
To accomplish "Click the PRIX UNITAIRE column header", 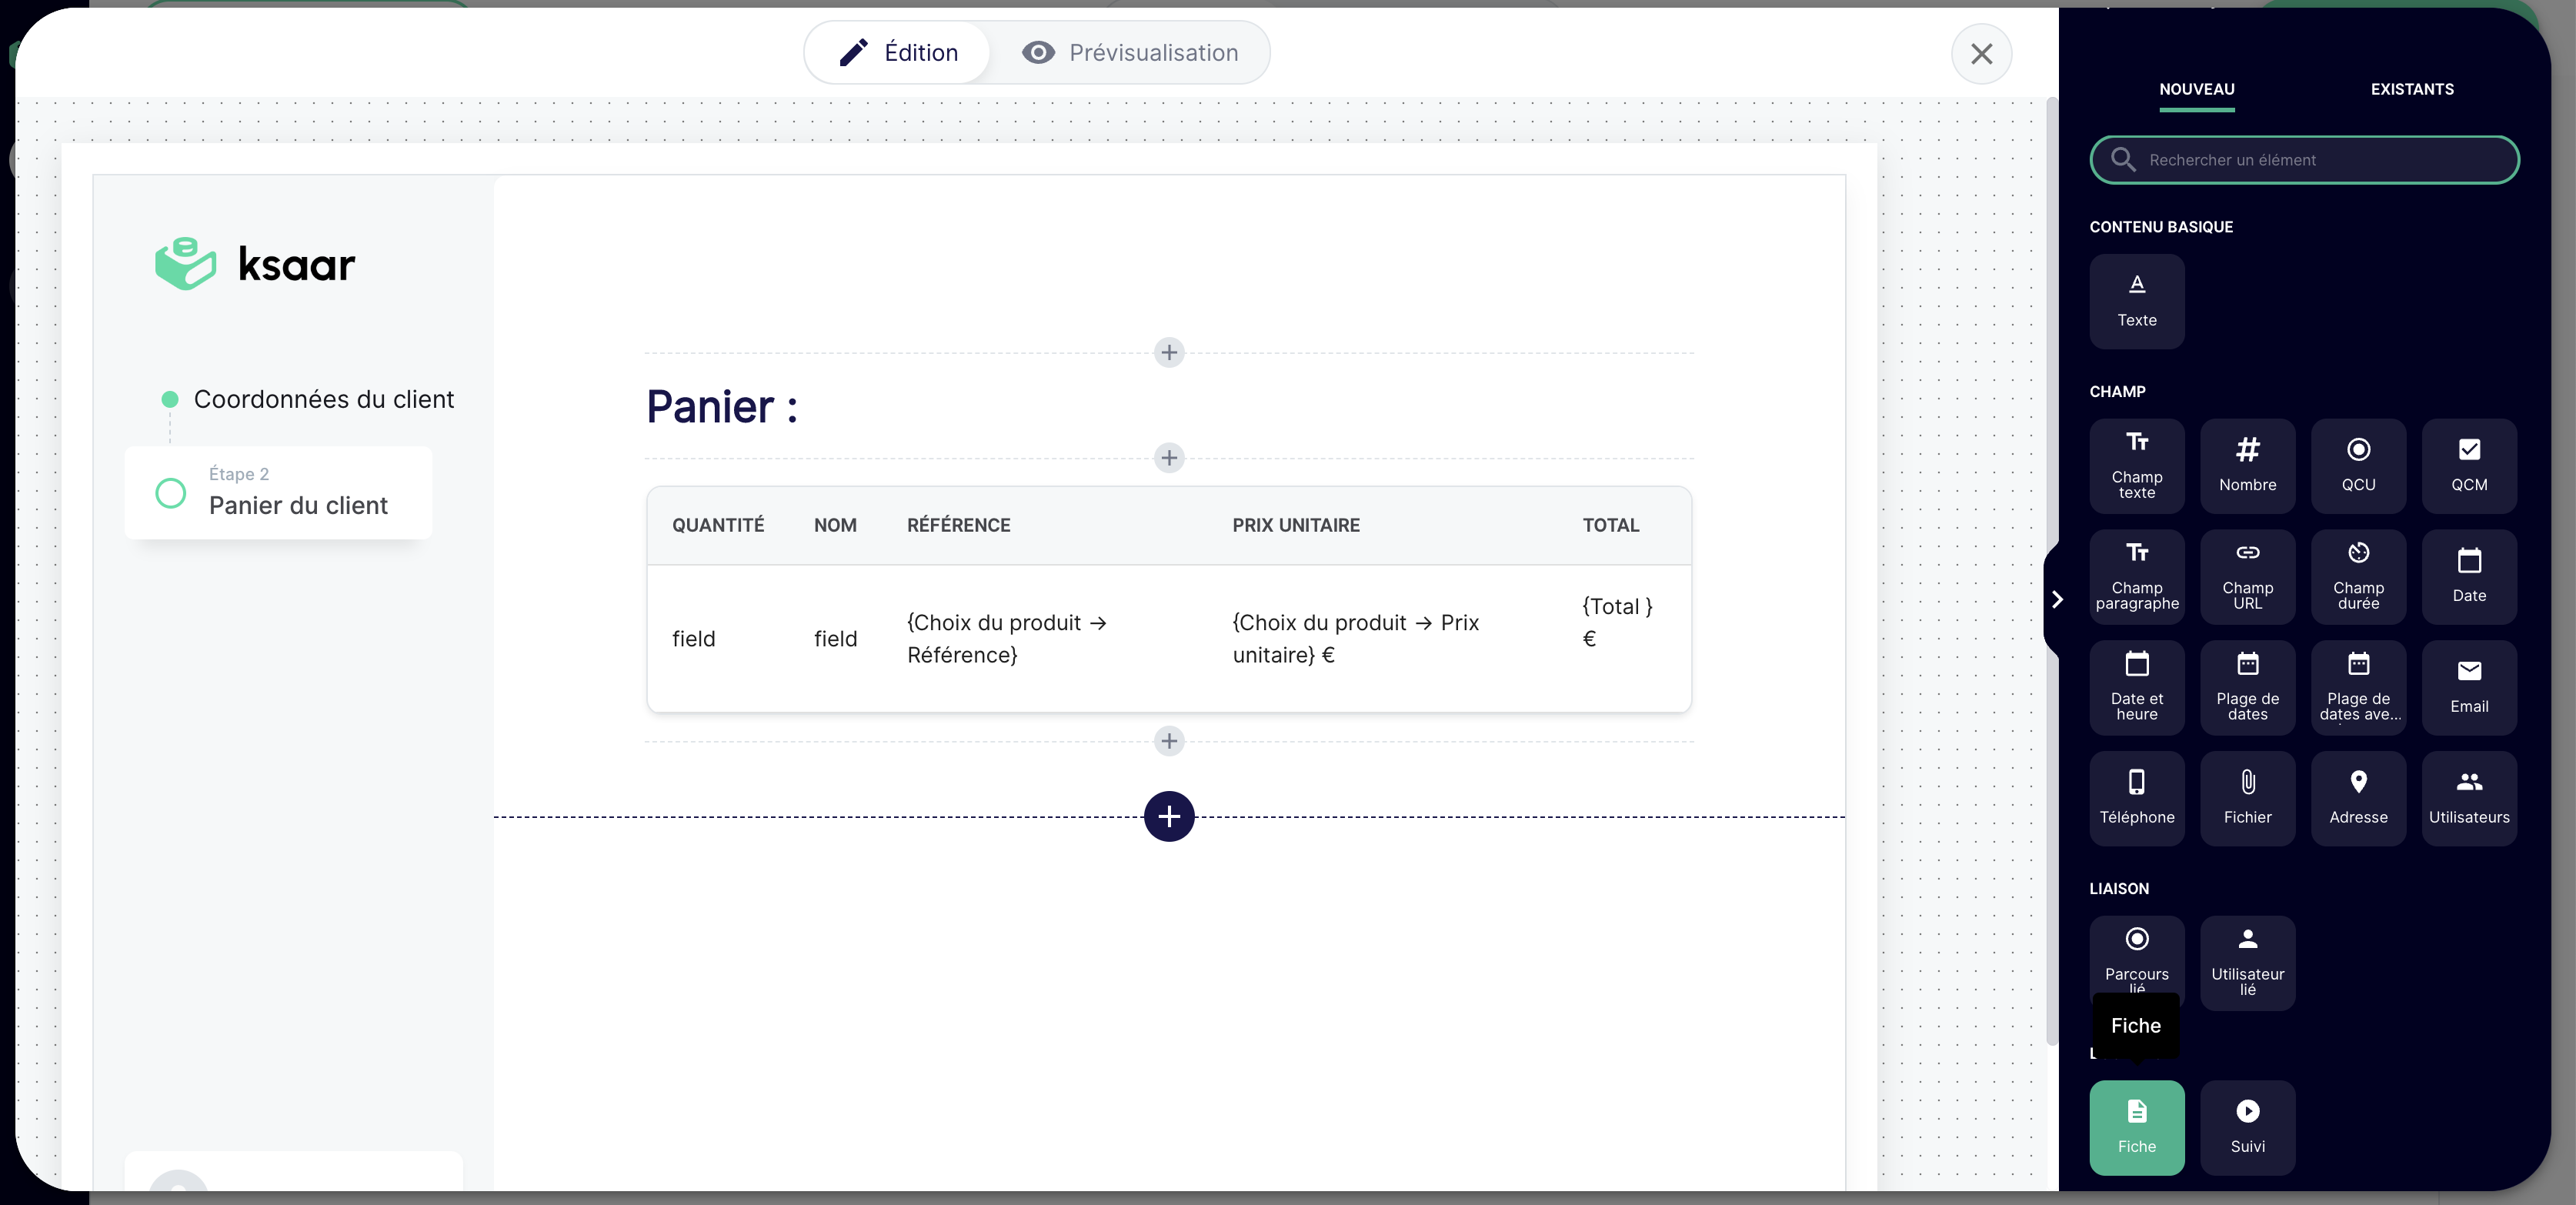I will click(1295, 525).
